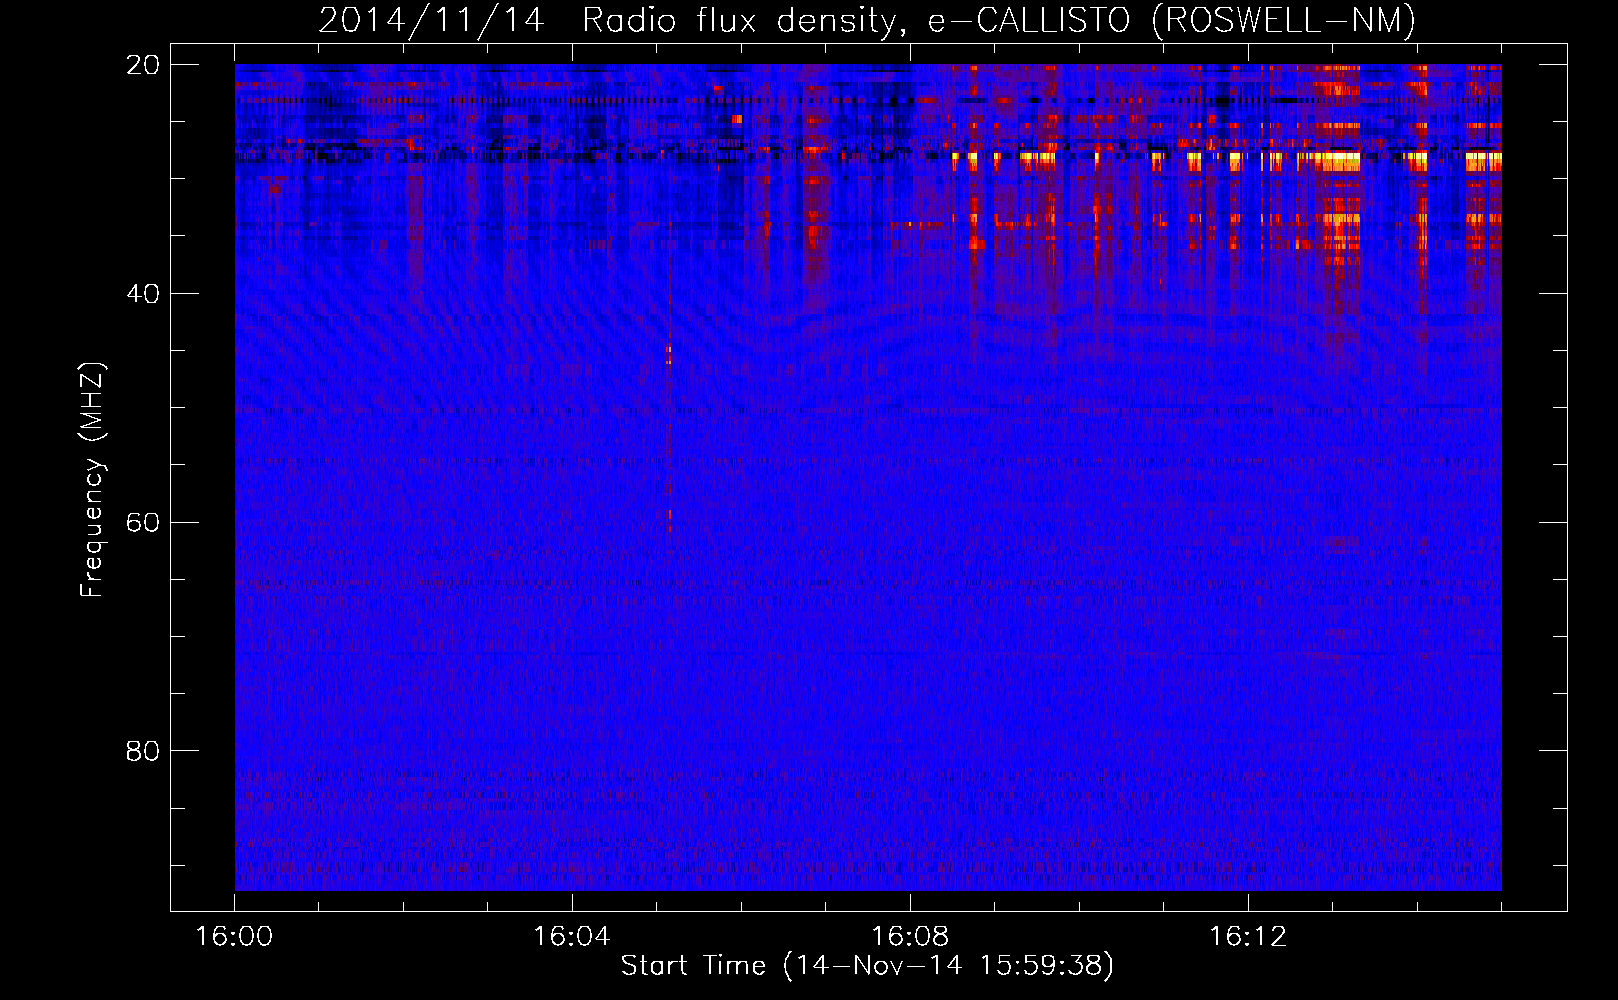The height and width of the screenshot is (1000, 1618).
Task: Click the 20 MHz frequency tick label
Action: click(x=144, y=65)
